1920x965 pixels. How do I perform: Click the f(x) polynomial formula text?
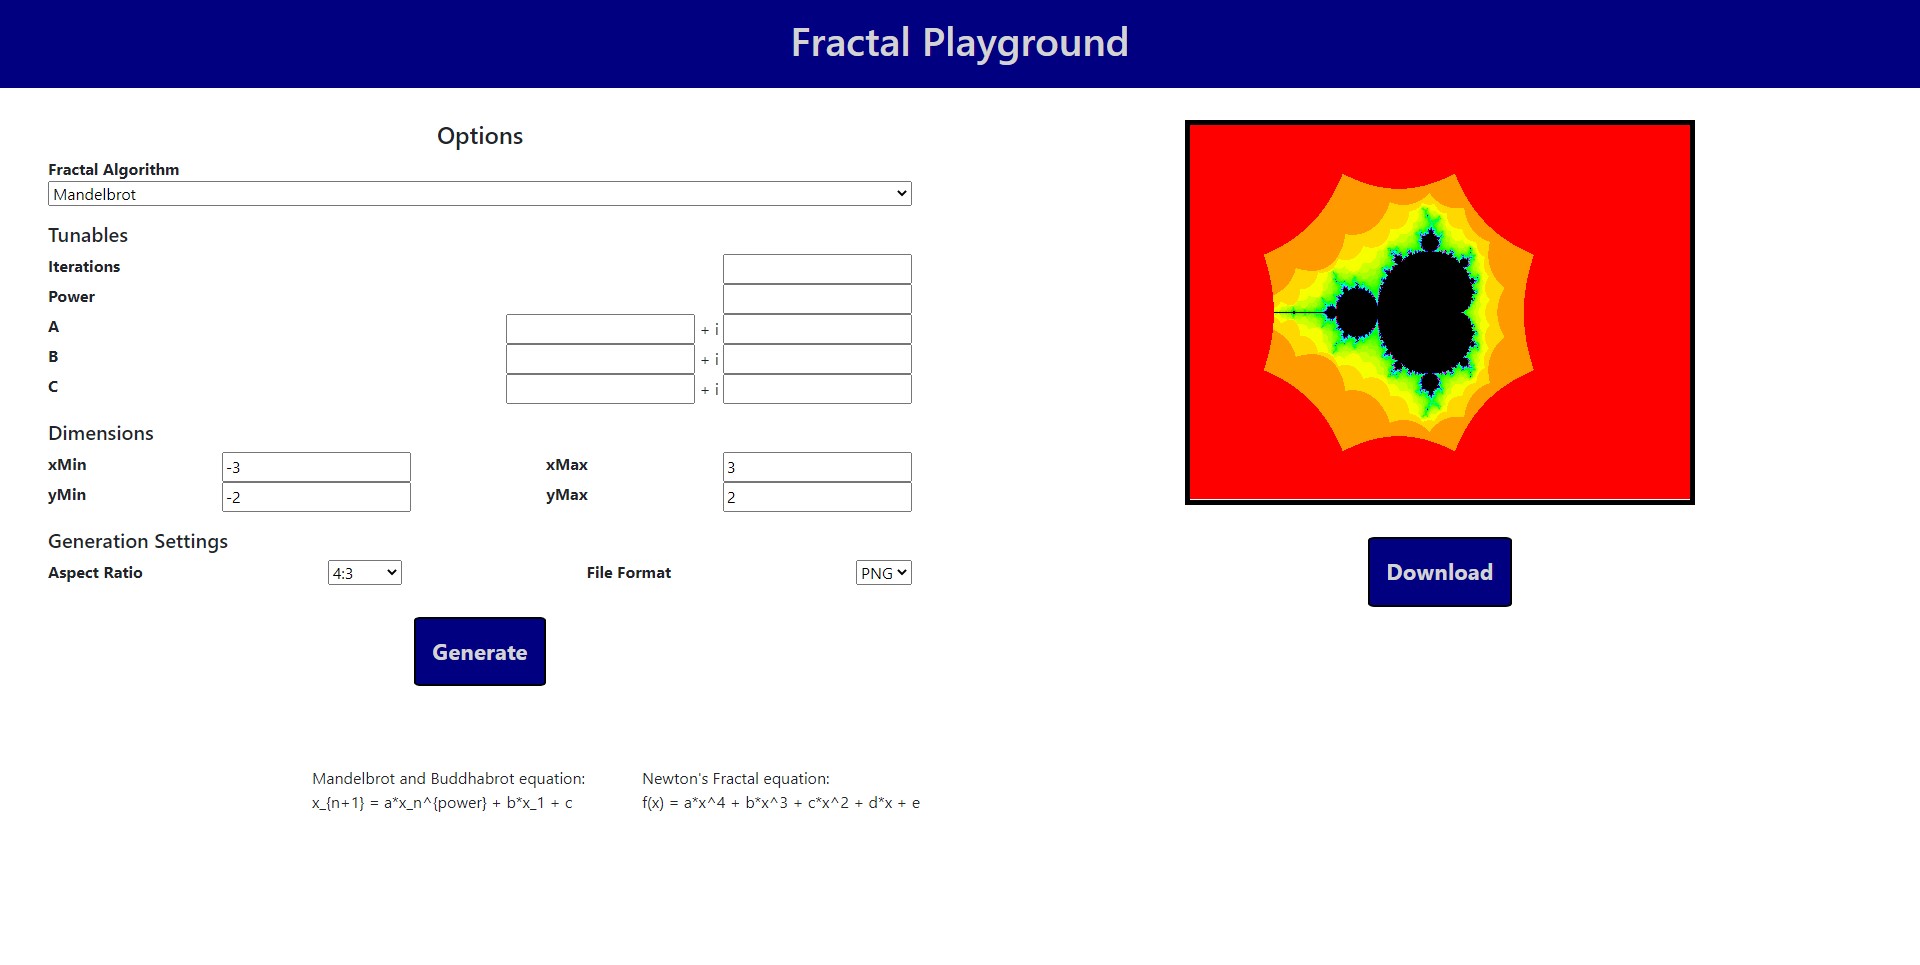[781, 803]
